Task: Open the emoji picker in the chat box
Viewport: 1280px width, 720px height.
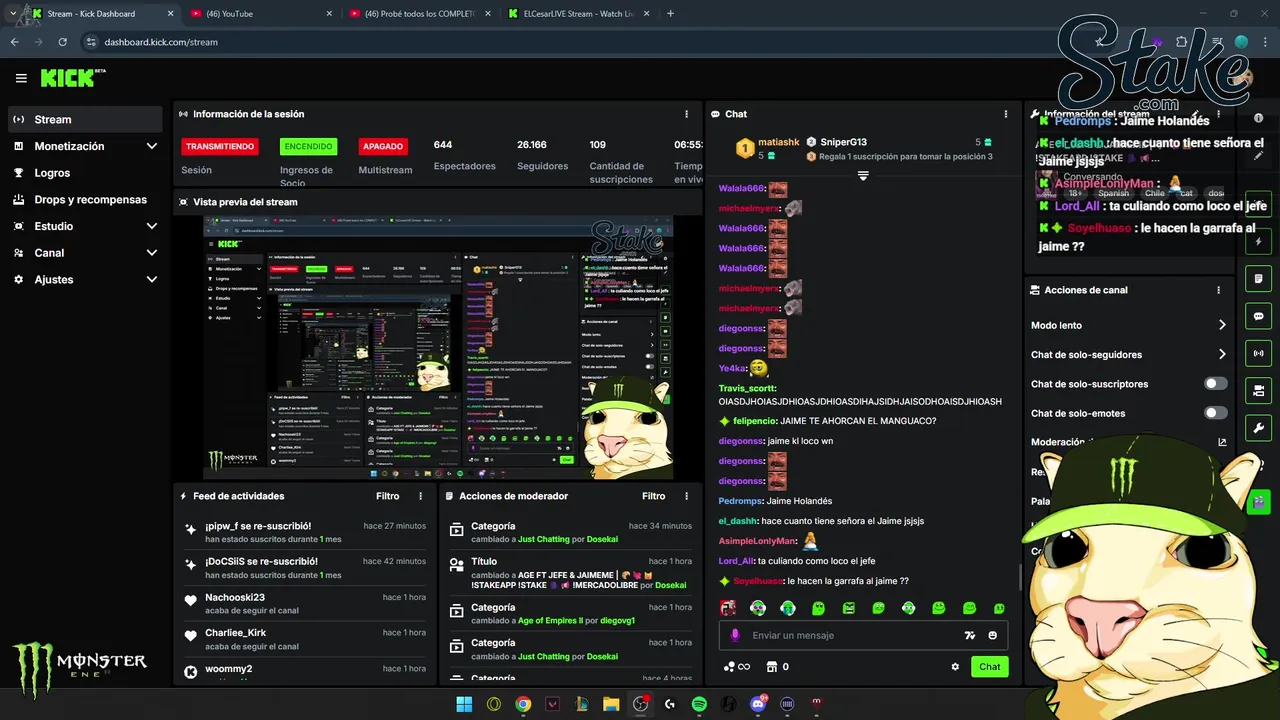Action: click(992, 635)
